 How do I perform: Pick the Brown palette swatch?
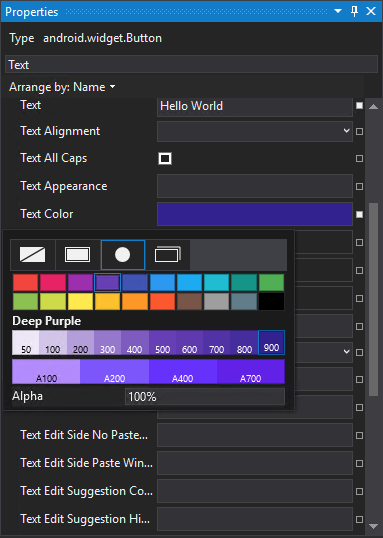coord(189,301)
